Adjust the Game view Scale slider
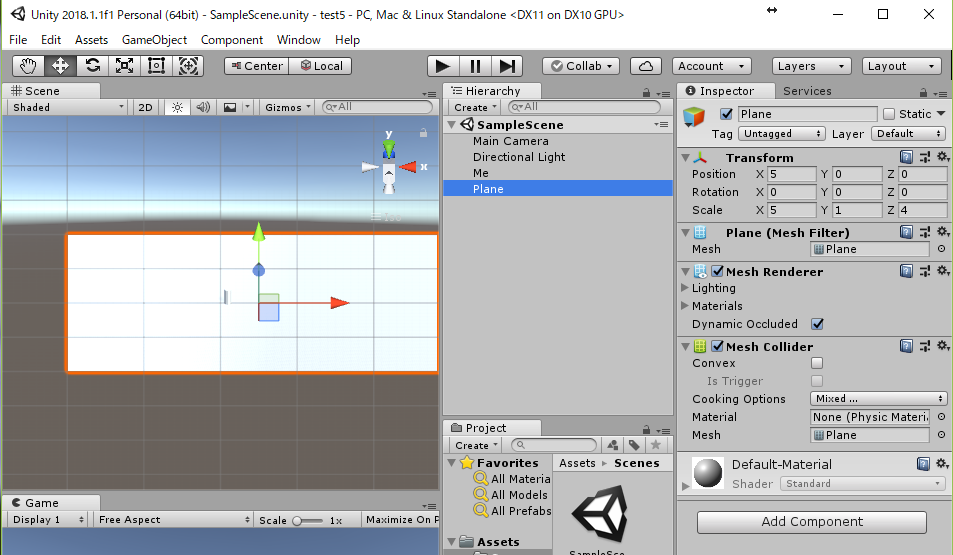This screenshot has height=555, width=953. pos(308,520)
